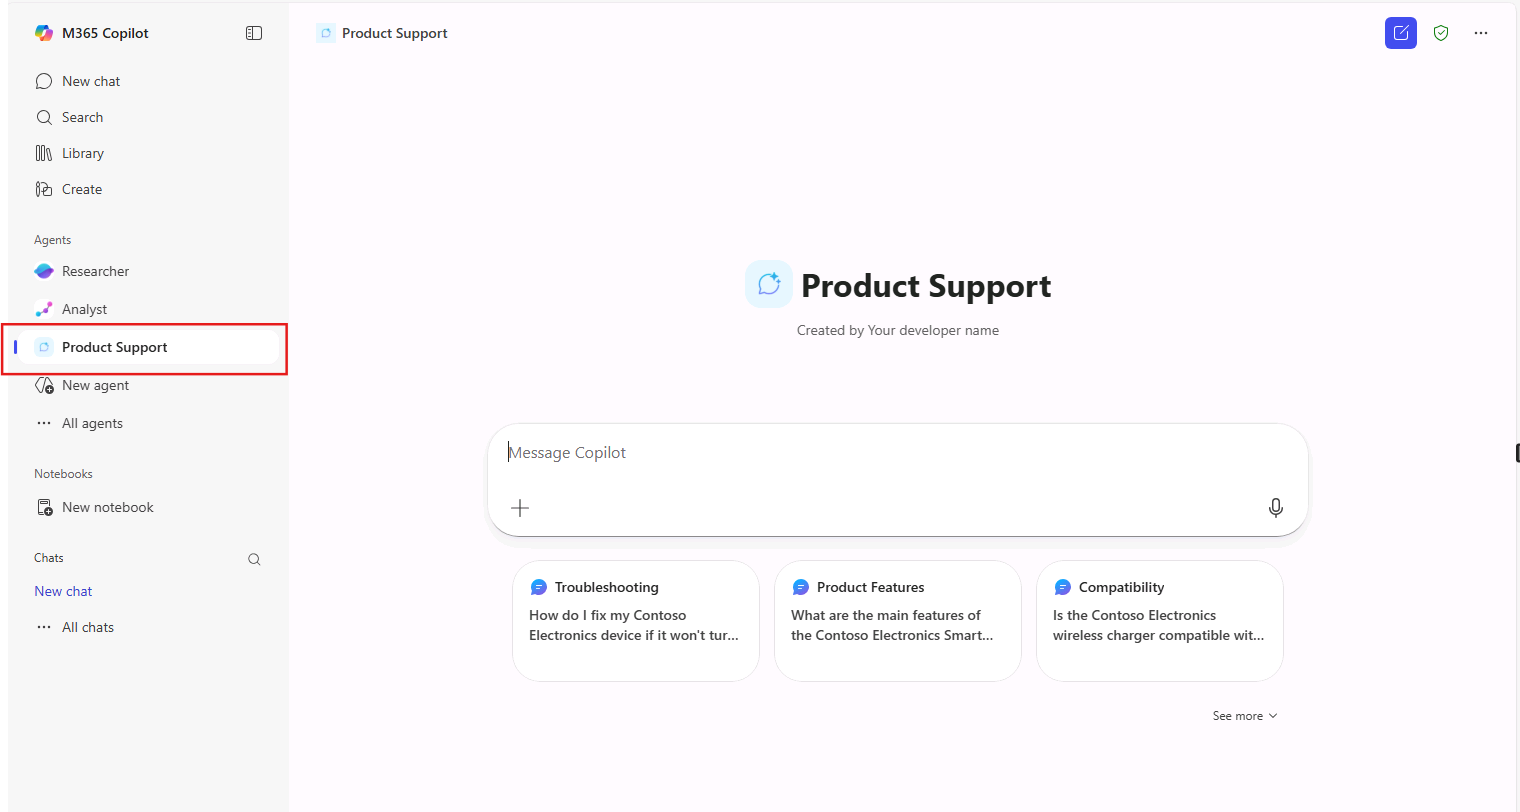Choose the Compatibility prompt card

(x=1160, y=620)
